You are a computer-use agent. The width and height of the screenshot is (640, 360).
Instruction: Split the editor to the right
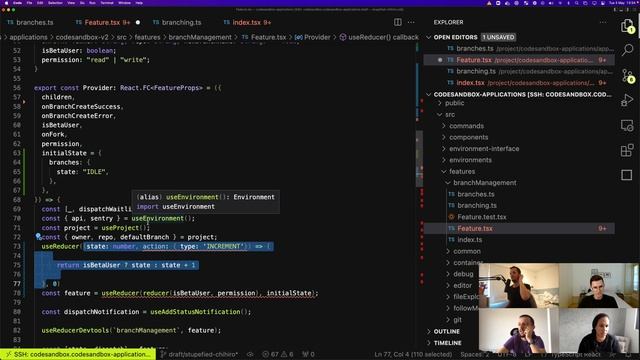398,22
